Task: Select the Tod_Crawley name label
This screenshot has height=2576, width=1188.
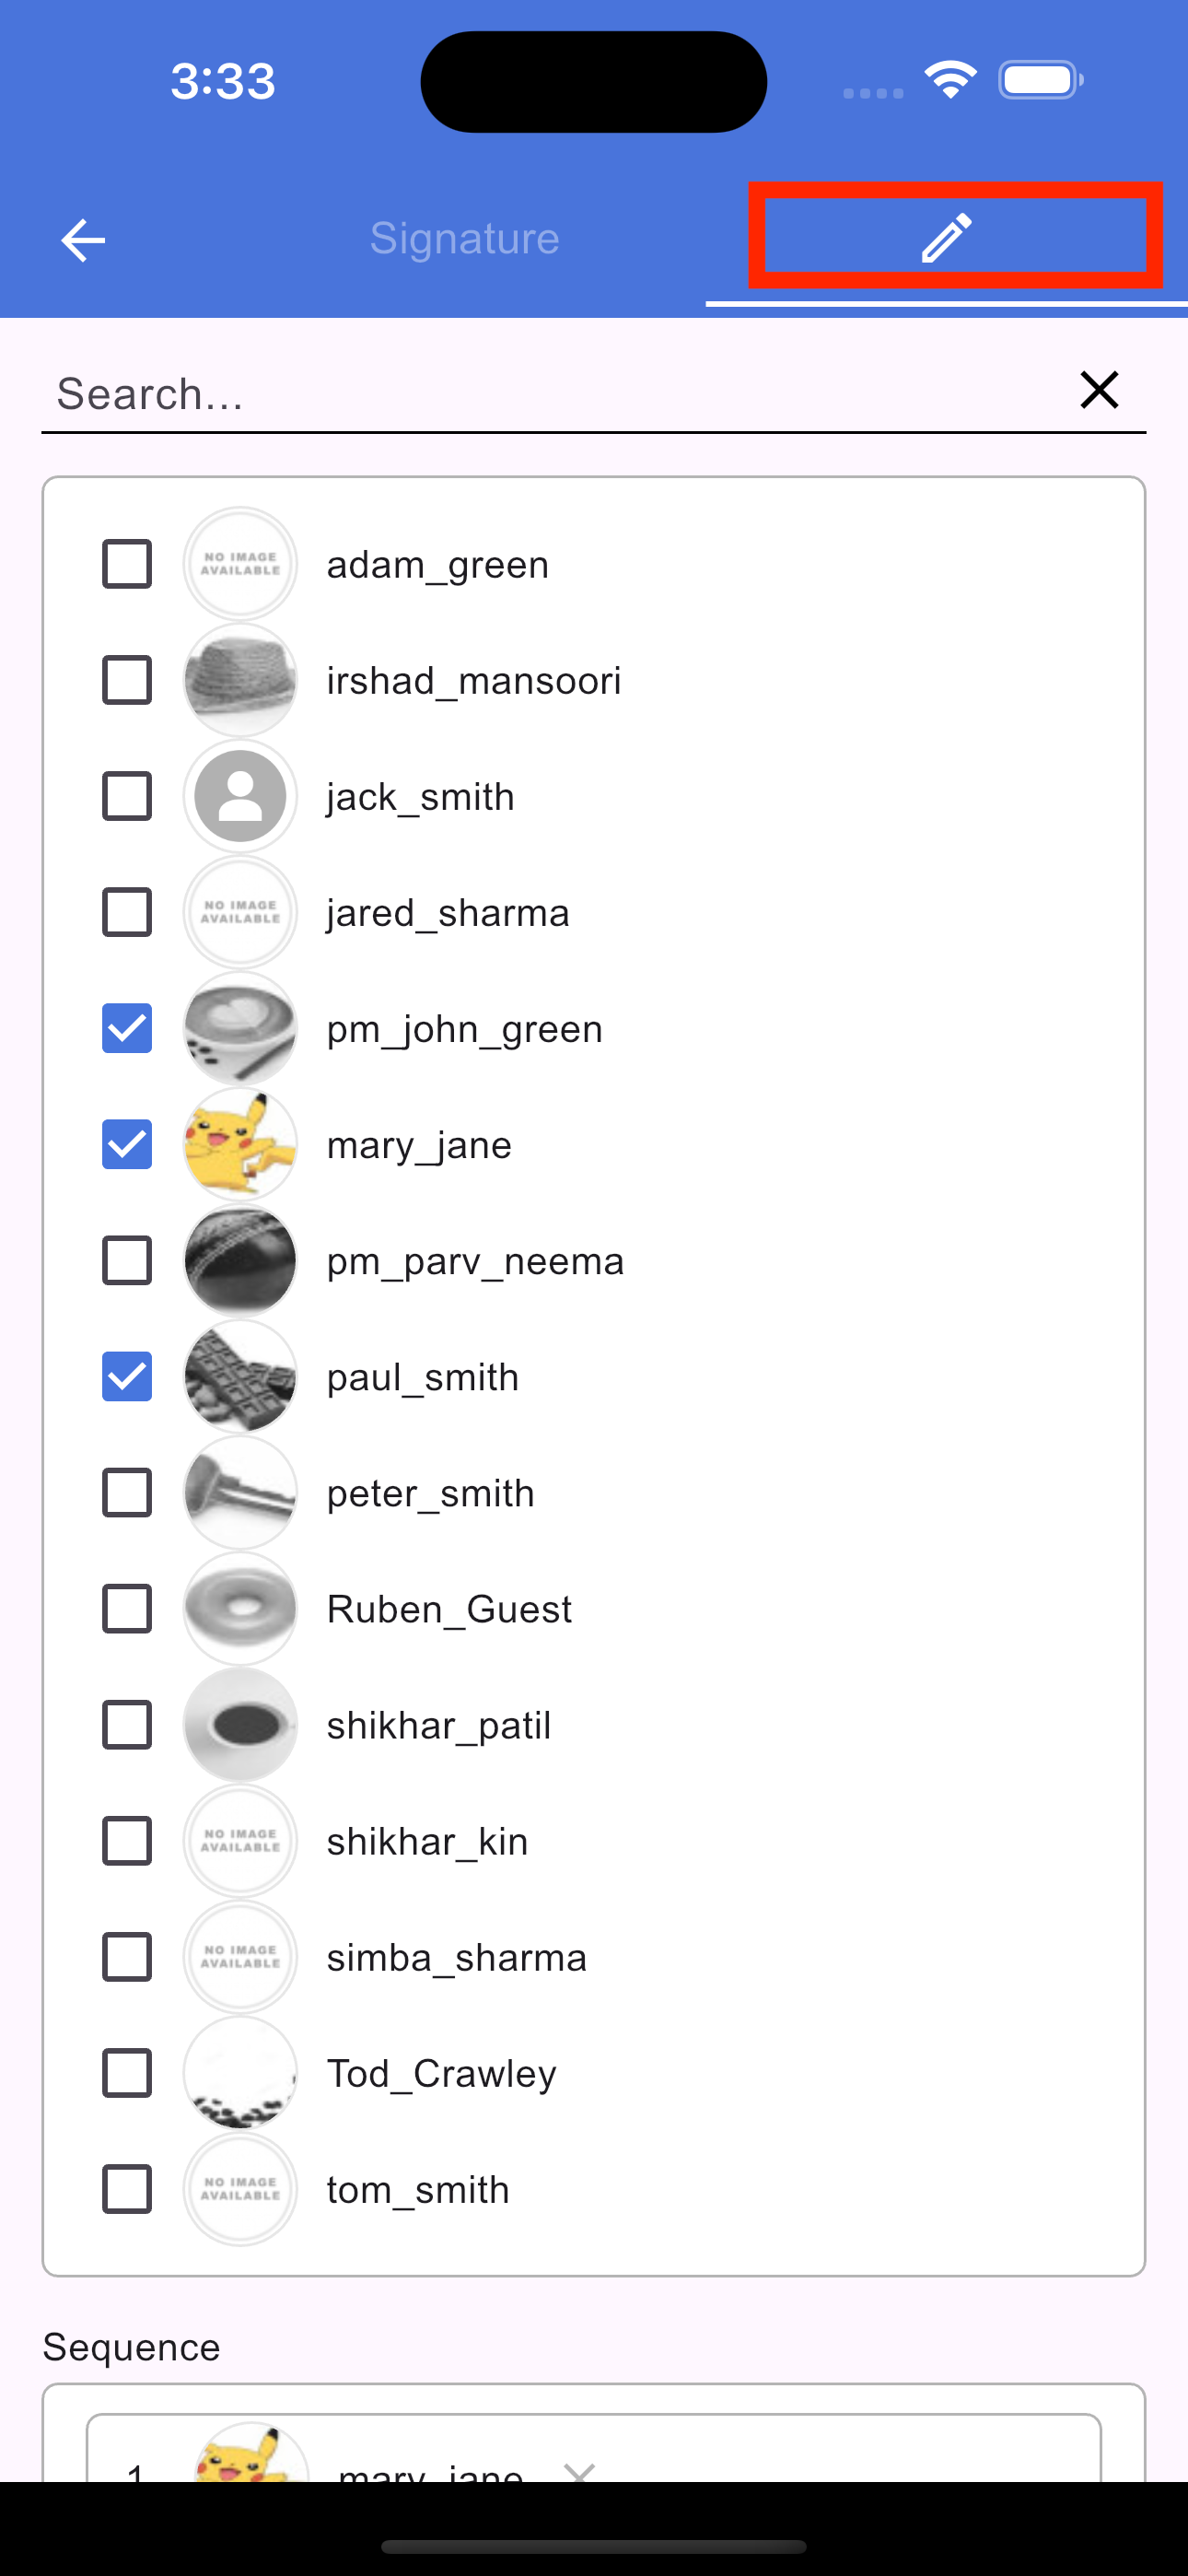Action: click(x=441, y=2073)
